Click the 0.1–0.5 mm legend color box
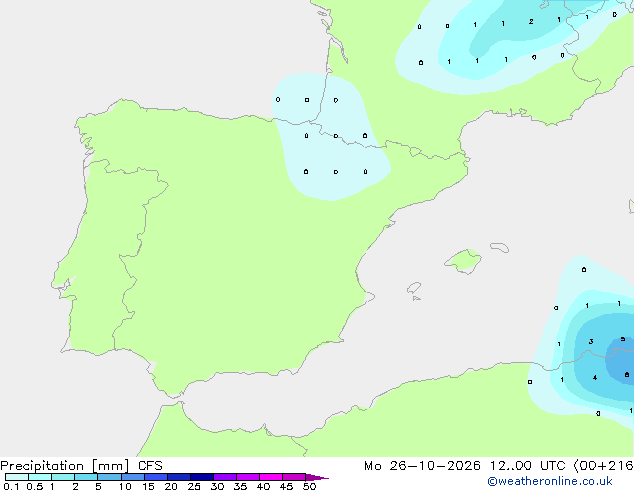The width and height of the screenshot is (634, 490). 17,477
